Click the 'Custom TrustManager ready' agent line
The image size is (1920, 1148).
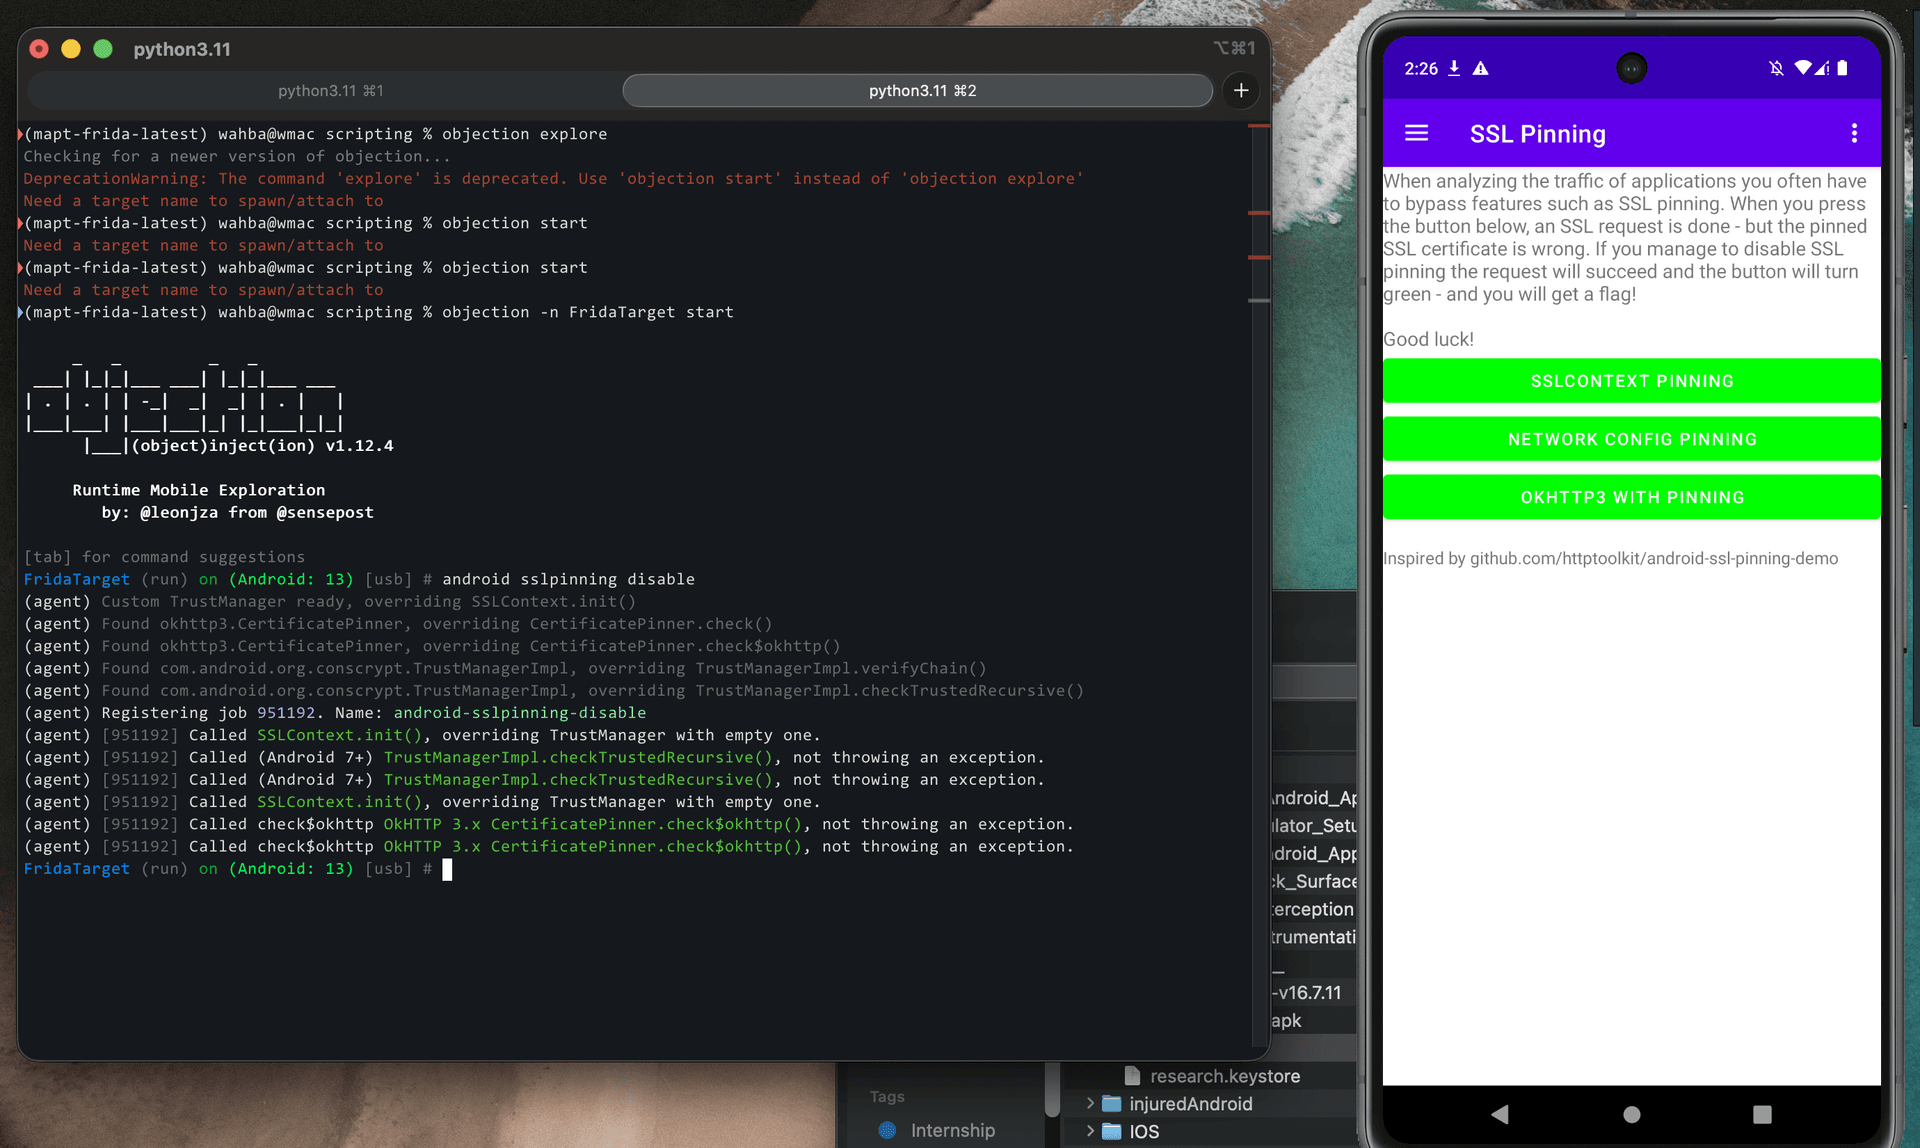coord(329,601)
